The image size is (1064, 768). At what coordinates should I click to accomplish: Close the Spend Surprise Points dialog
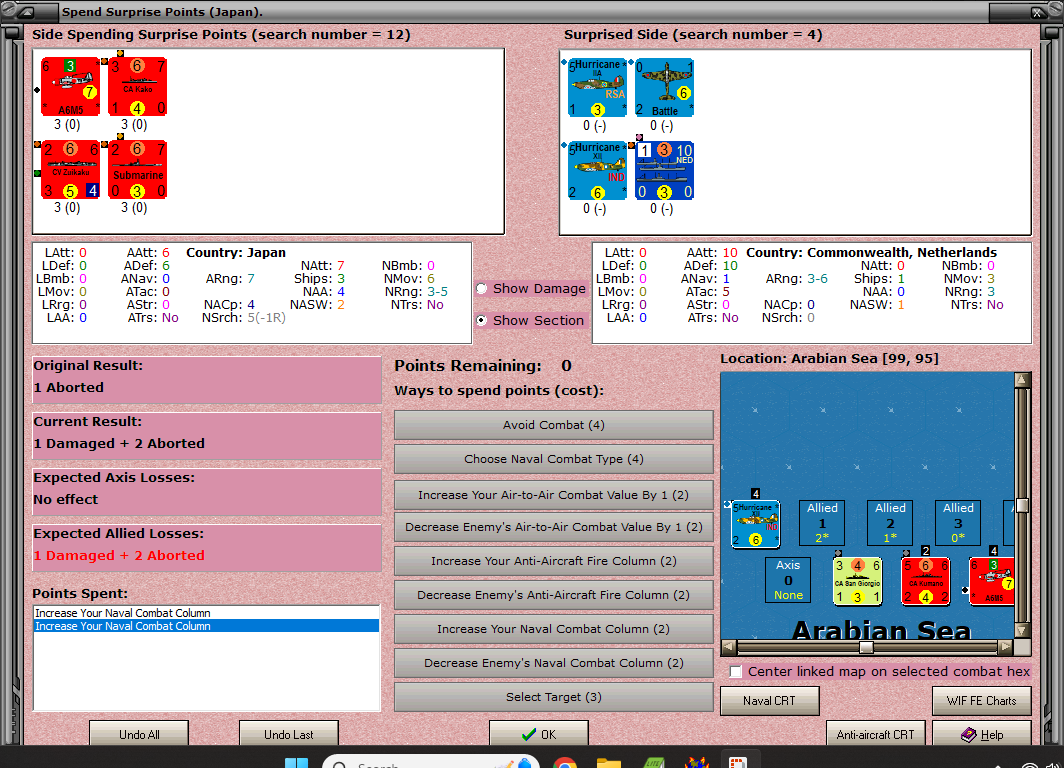[1036, 12]
